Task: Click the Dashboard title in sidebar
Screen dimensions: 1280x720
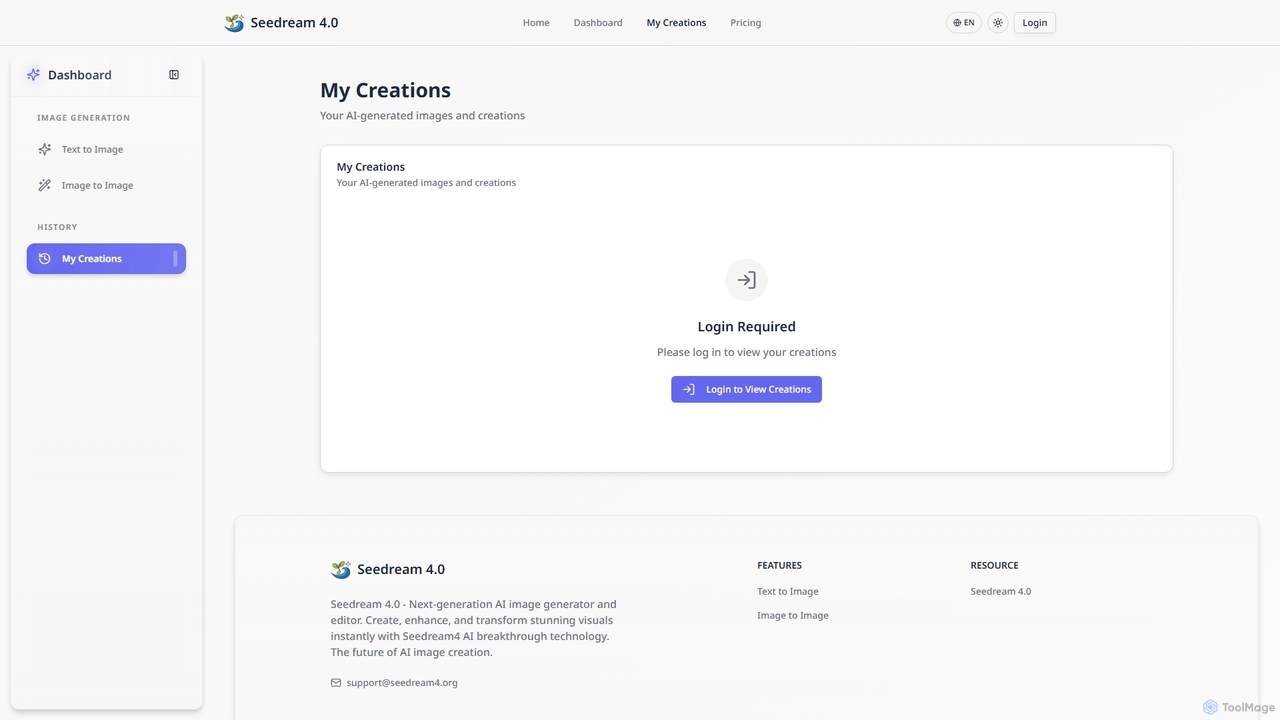Action: click(x=80, y=75)
